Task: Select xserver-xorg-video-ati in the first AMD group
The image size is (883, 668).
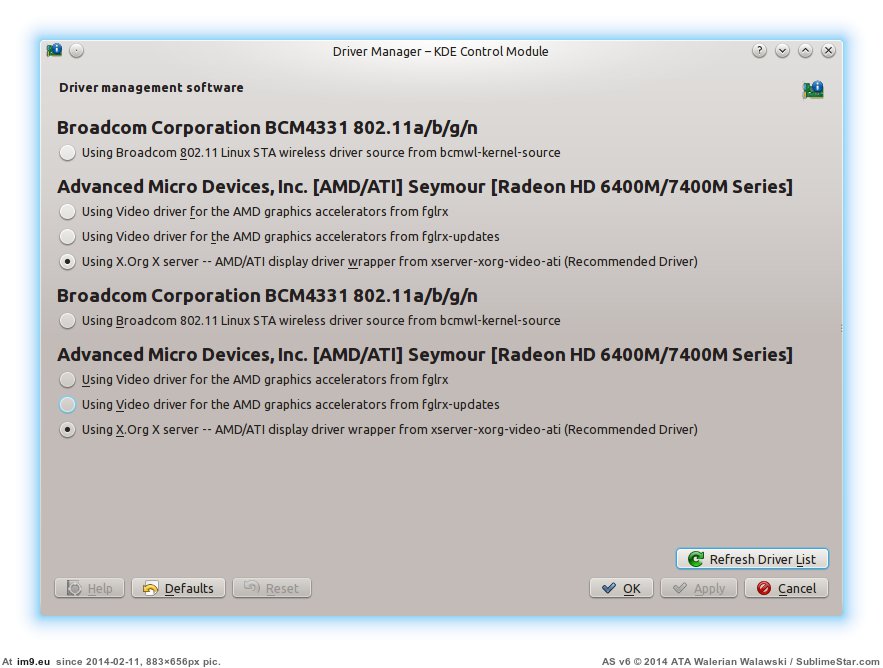Action: point(67,262)
